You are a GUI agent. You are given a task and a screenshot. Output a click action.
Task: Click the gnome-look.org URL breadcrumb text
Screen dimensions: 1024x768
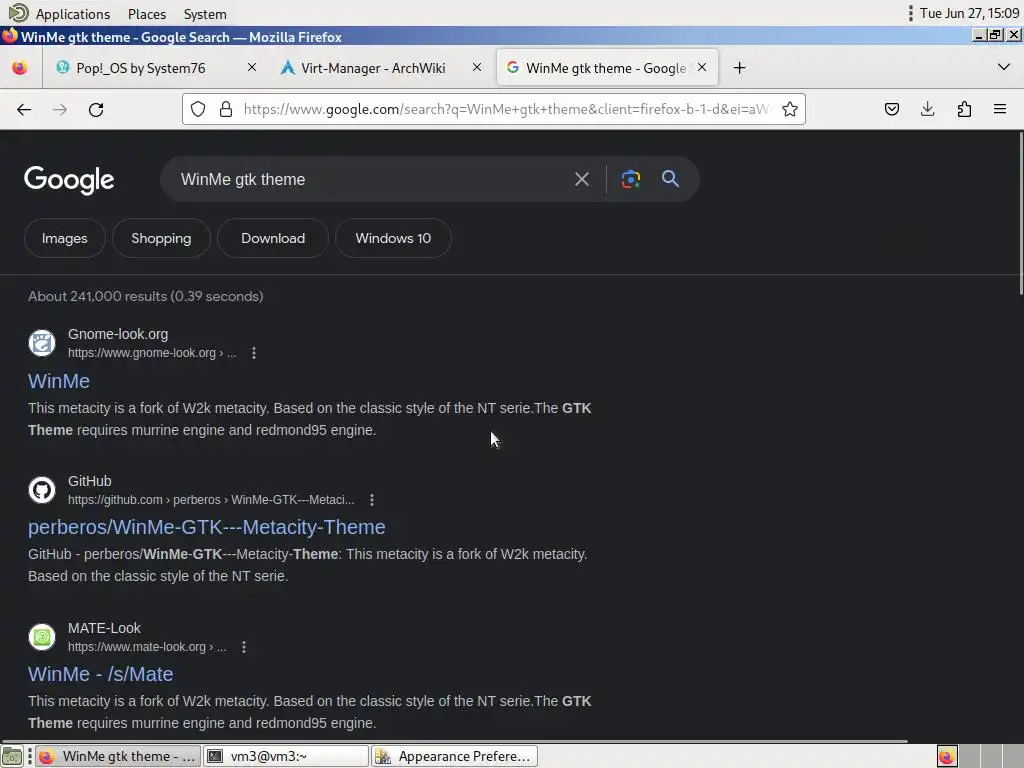point(152,353)
